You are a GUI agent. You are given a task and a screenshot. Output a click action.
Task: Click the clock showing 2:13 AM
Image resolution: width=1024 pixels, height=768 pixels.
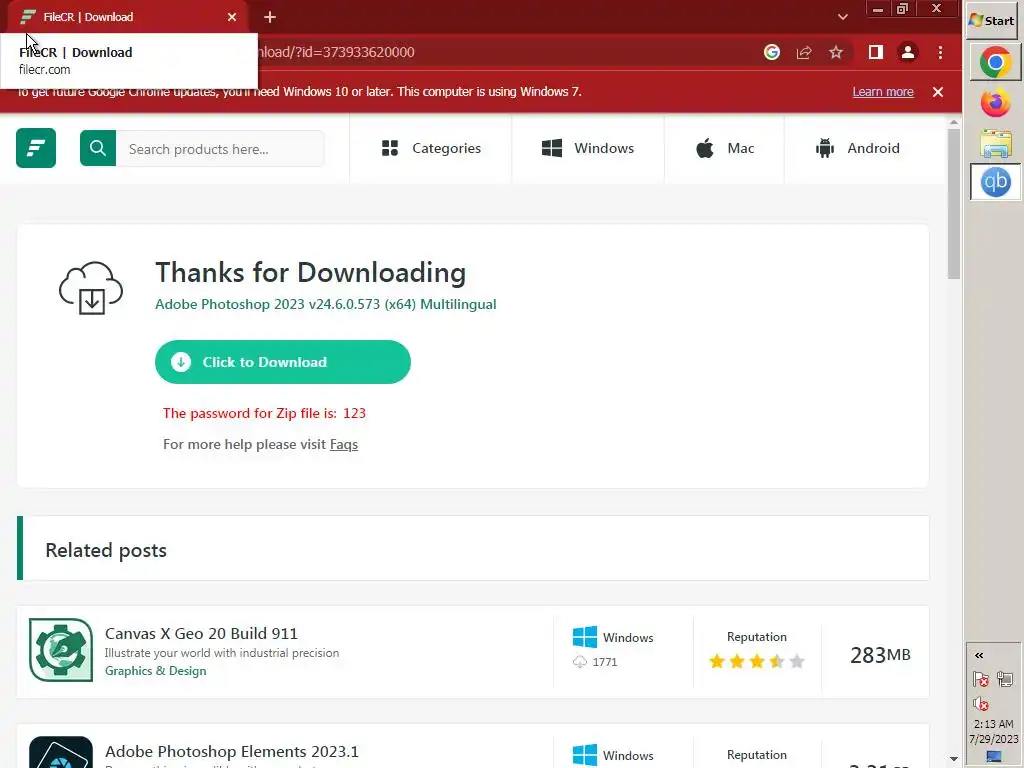click(993, 724)
